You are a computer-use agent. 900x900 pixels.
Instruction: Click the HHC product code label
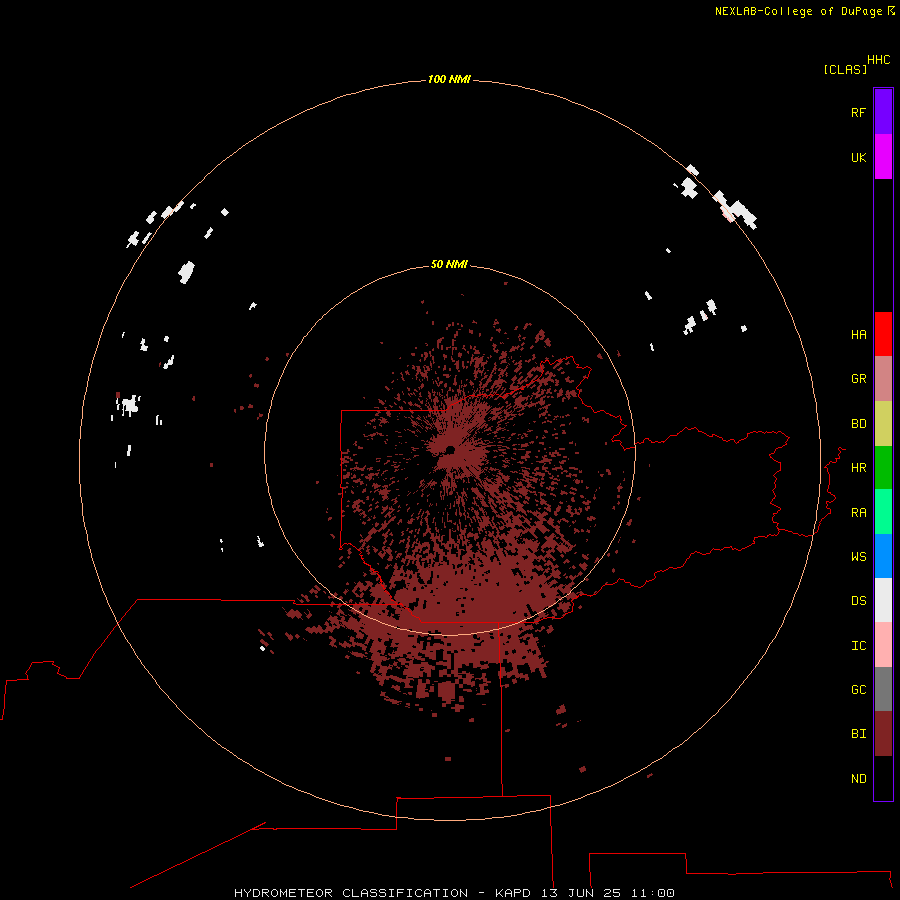pos(878,60)
